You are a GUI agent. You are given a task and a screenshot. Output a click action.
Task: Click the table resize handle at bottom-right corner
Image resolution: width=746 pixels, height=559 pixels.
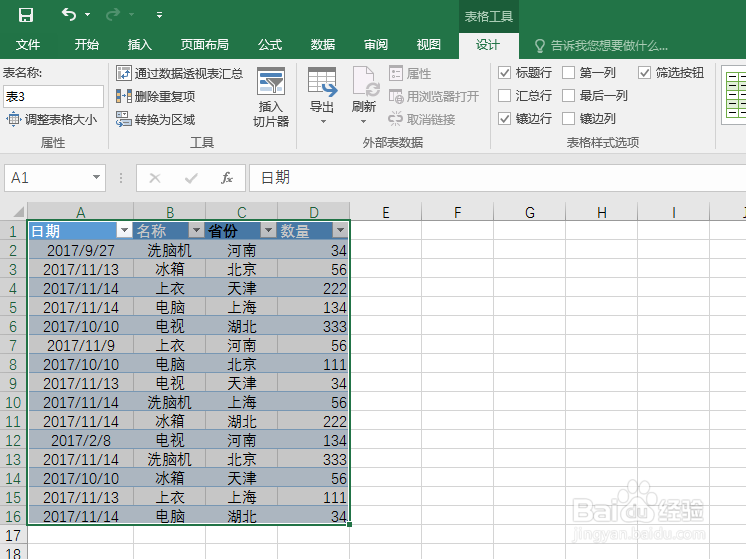350,524
